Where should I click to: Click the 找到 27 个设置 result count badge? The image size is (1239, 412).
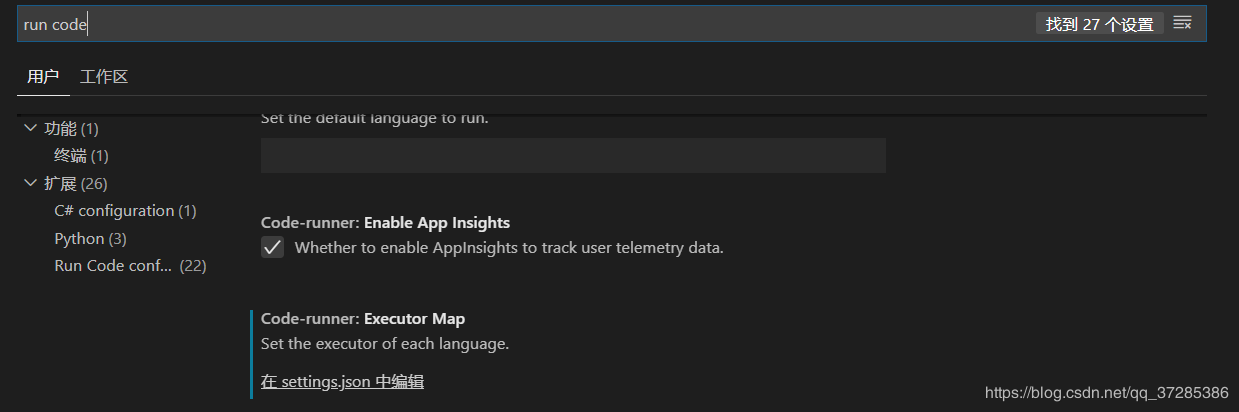tap(1099, 24)
